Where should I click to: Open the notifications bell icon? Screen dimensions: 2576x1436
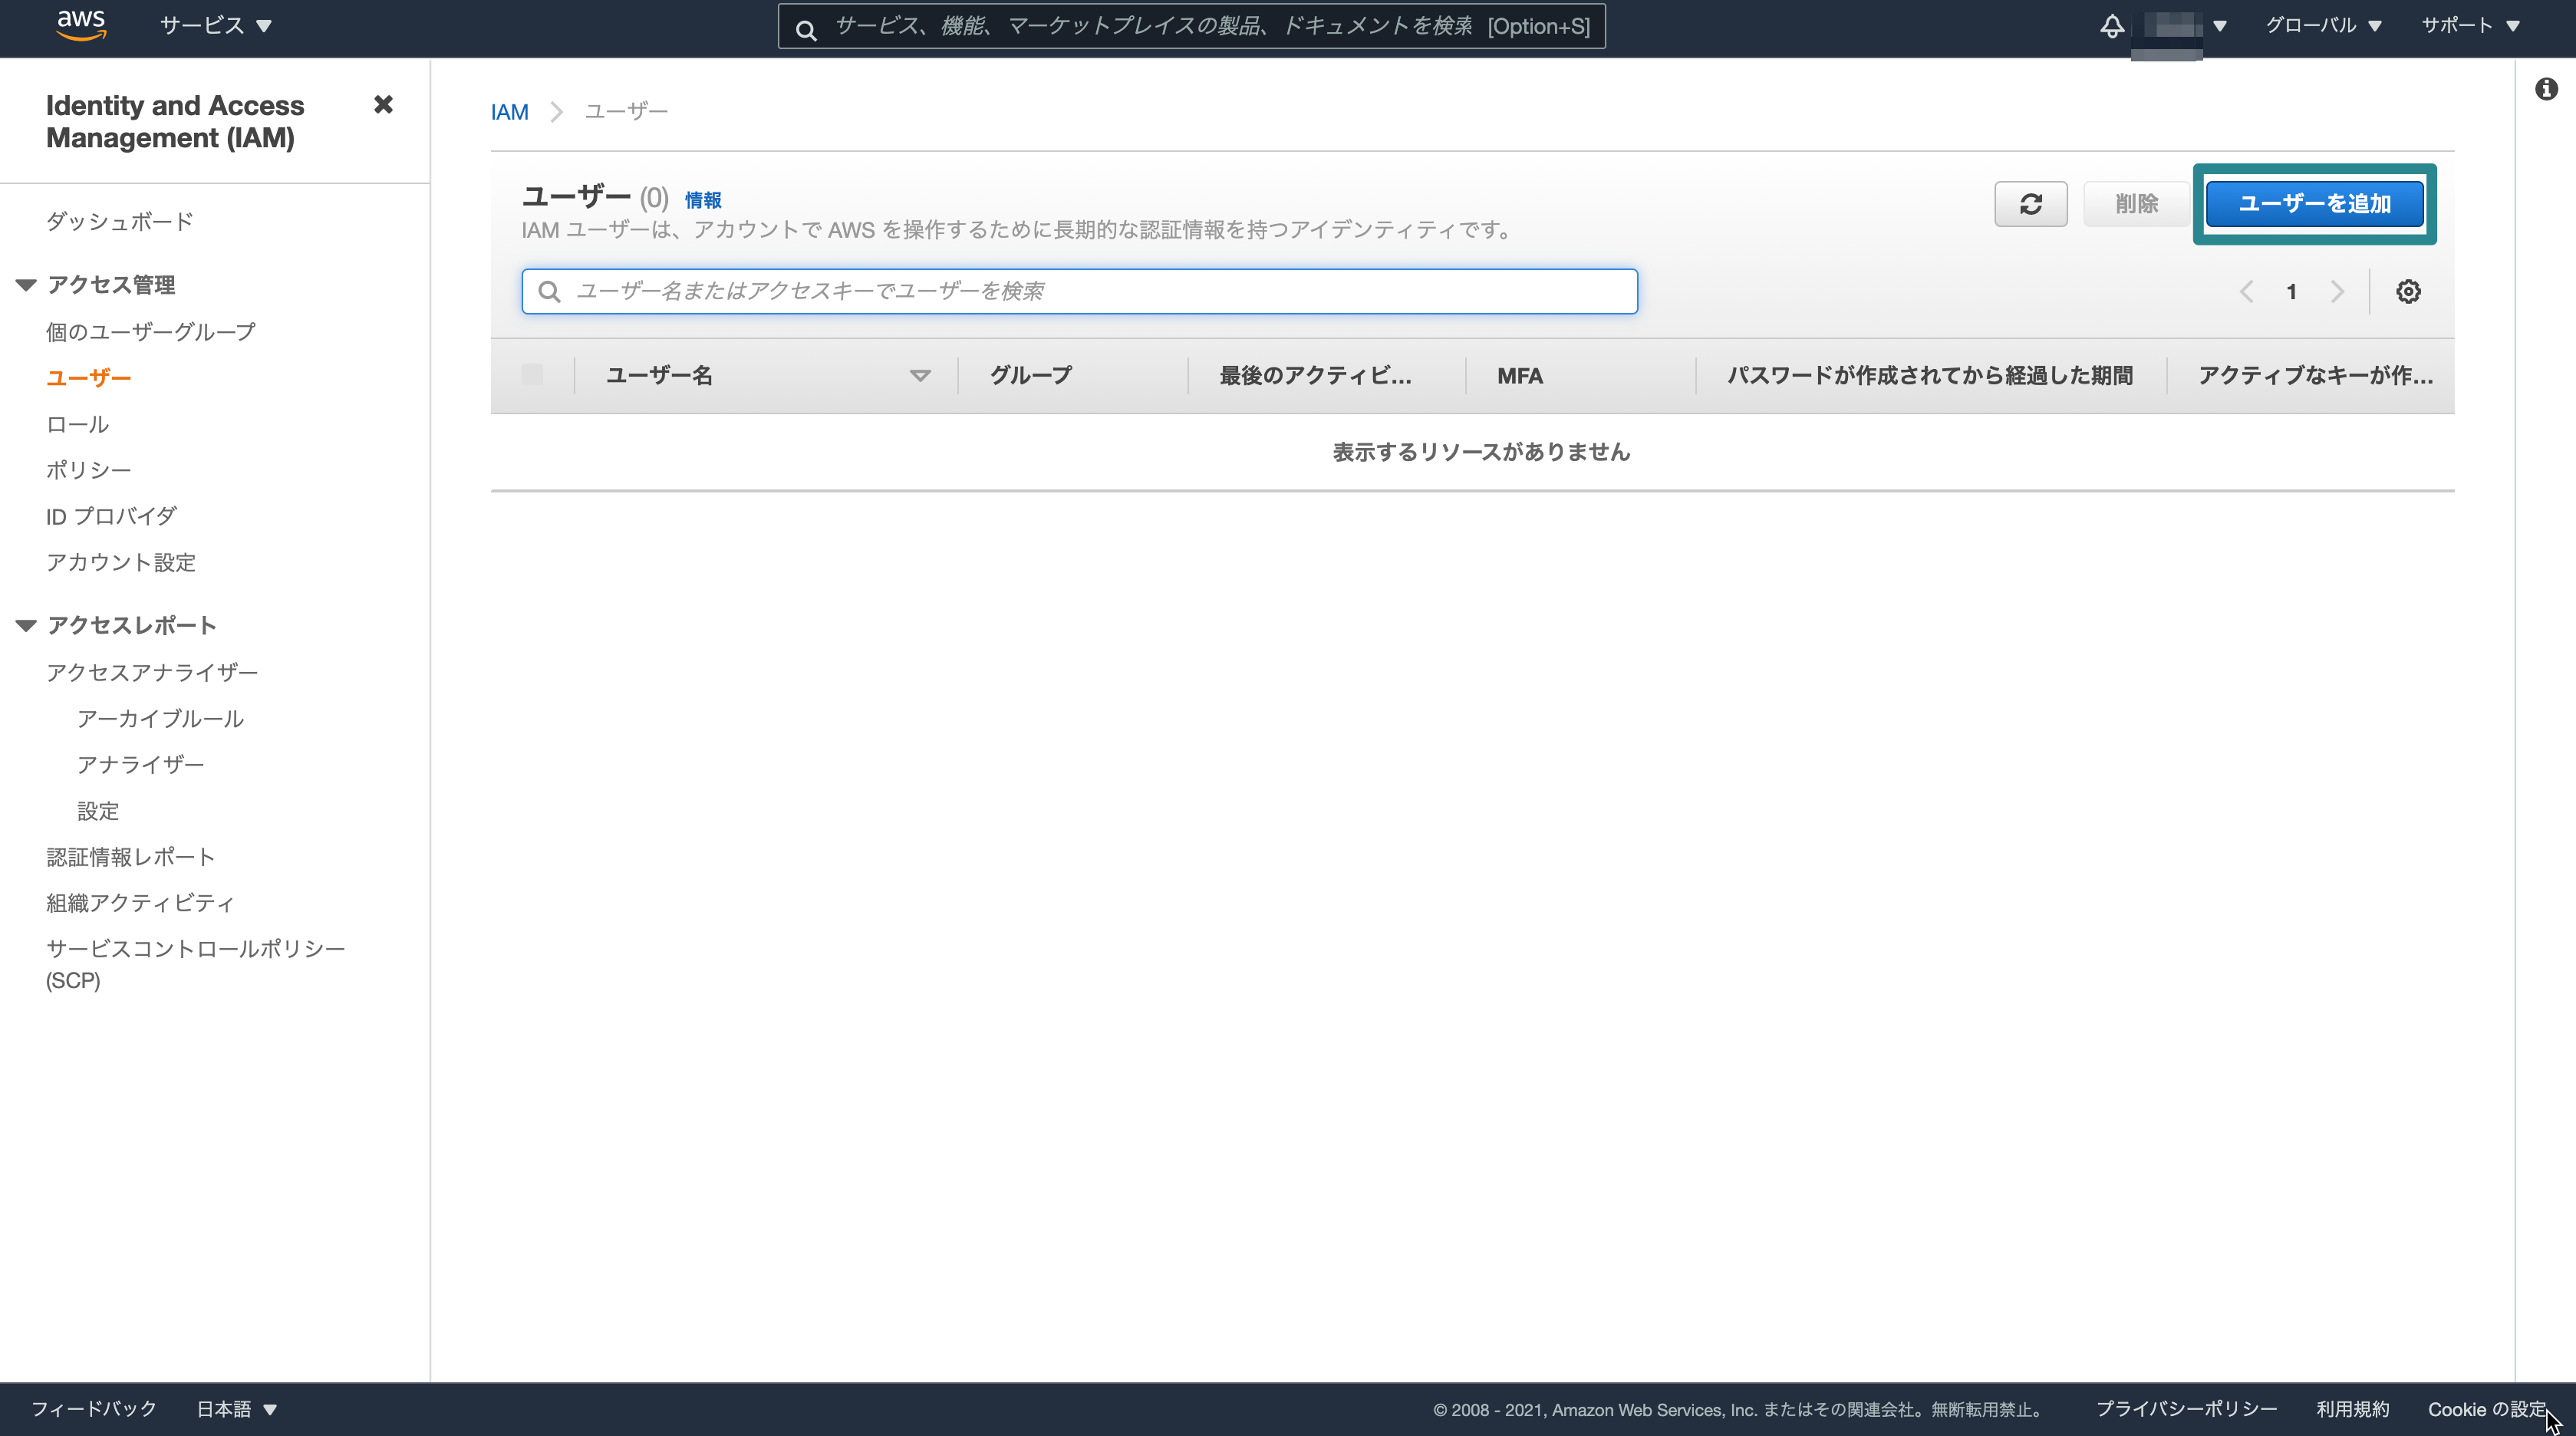(2111, 27)
